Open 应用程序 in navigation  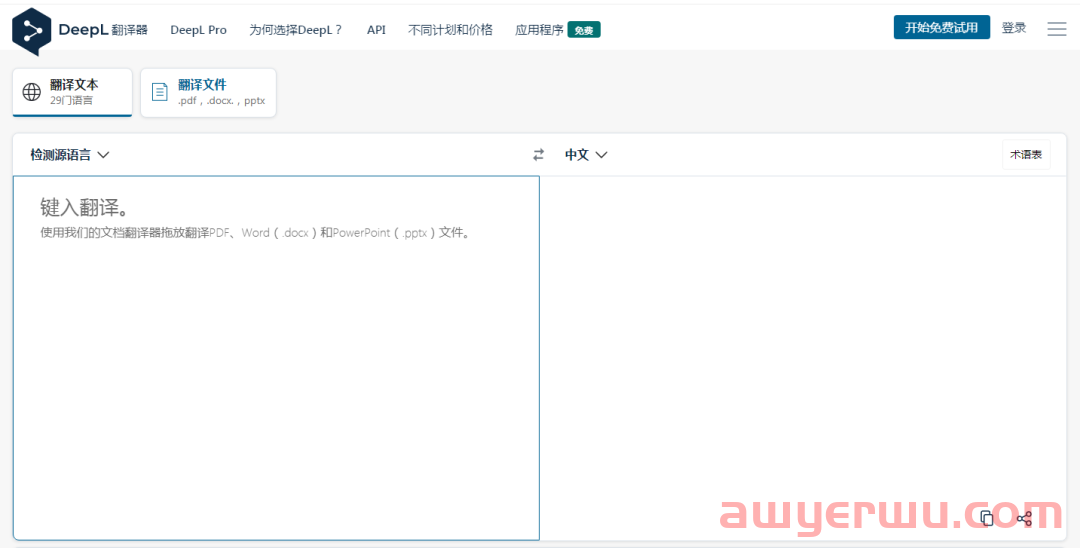pyautogui.click(x=539, y=30)
